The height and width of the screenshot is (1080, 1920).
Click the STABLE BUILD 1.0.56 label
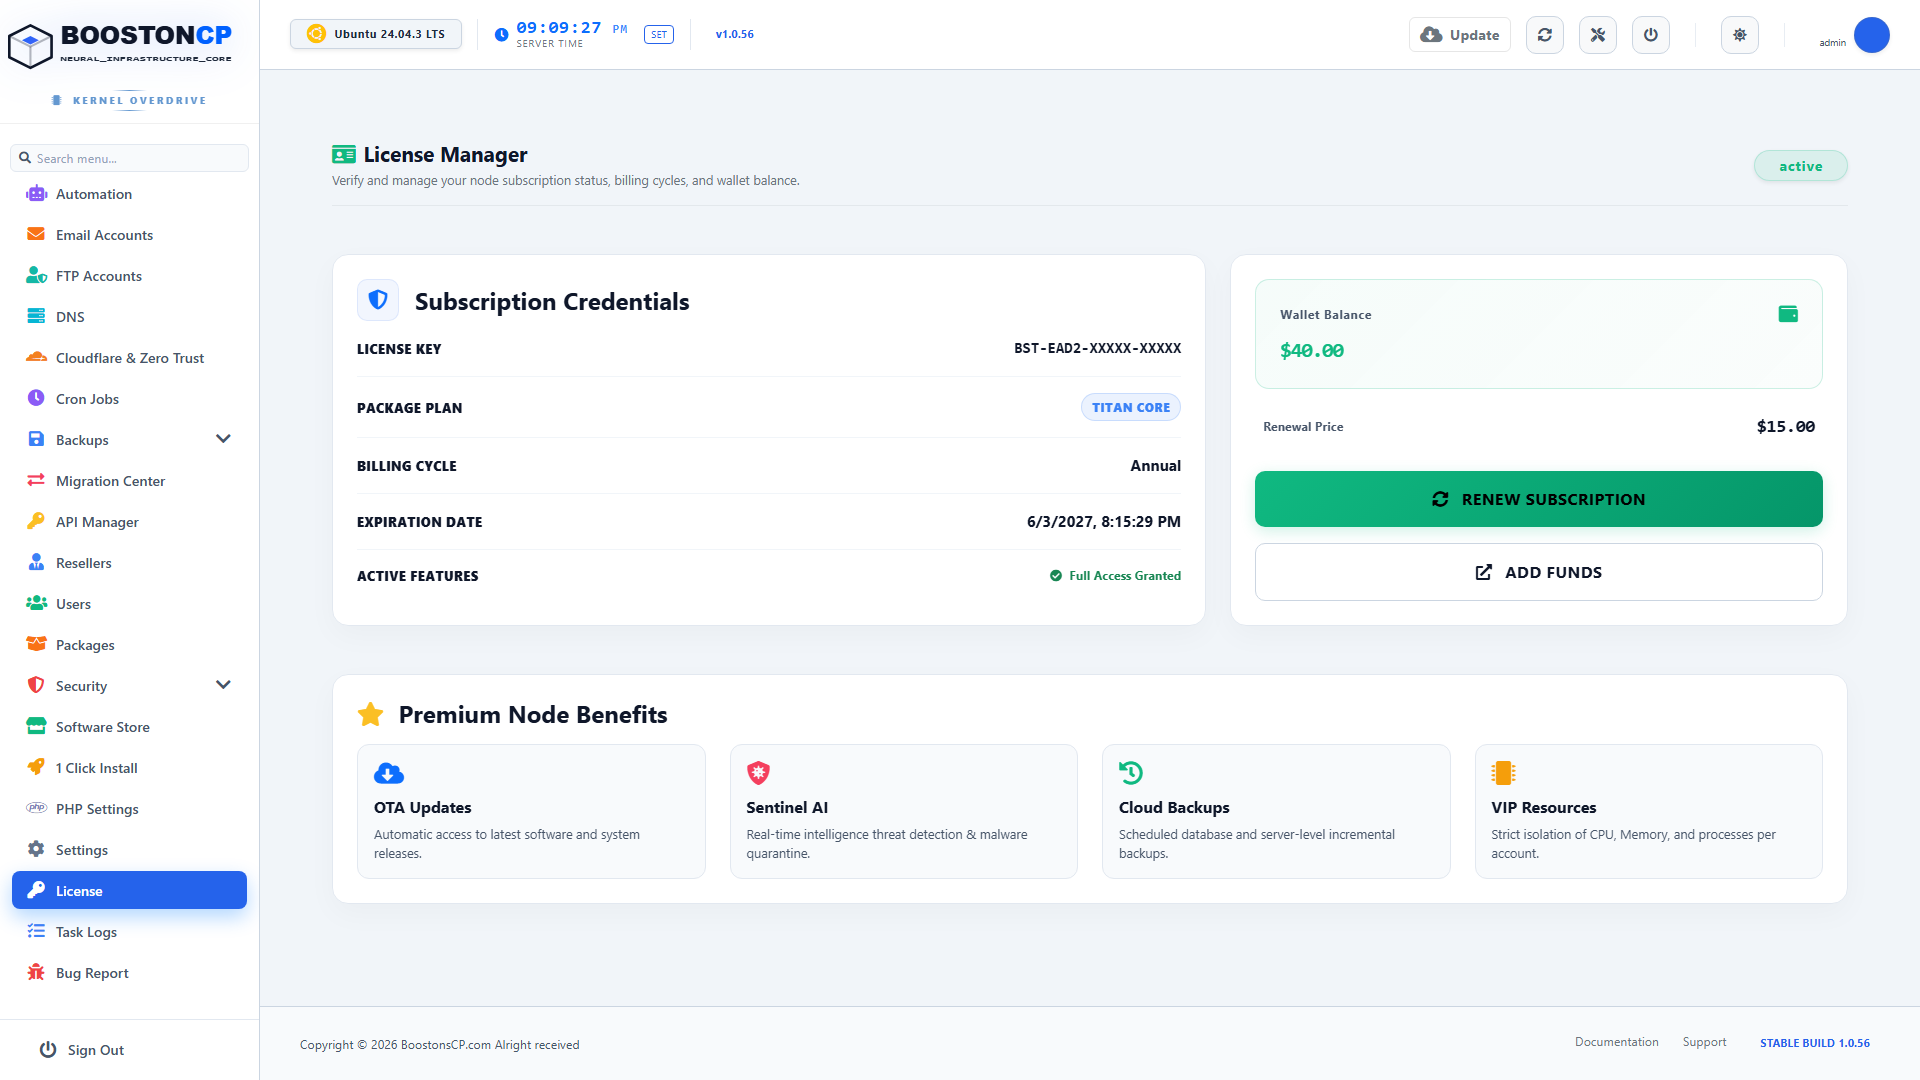[1814, 1043]
